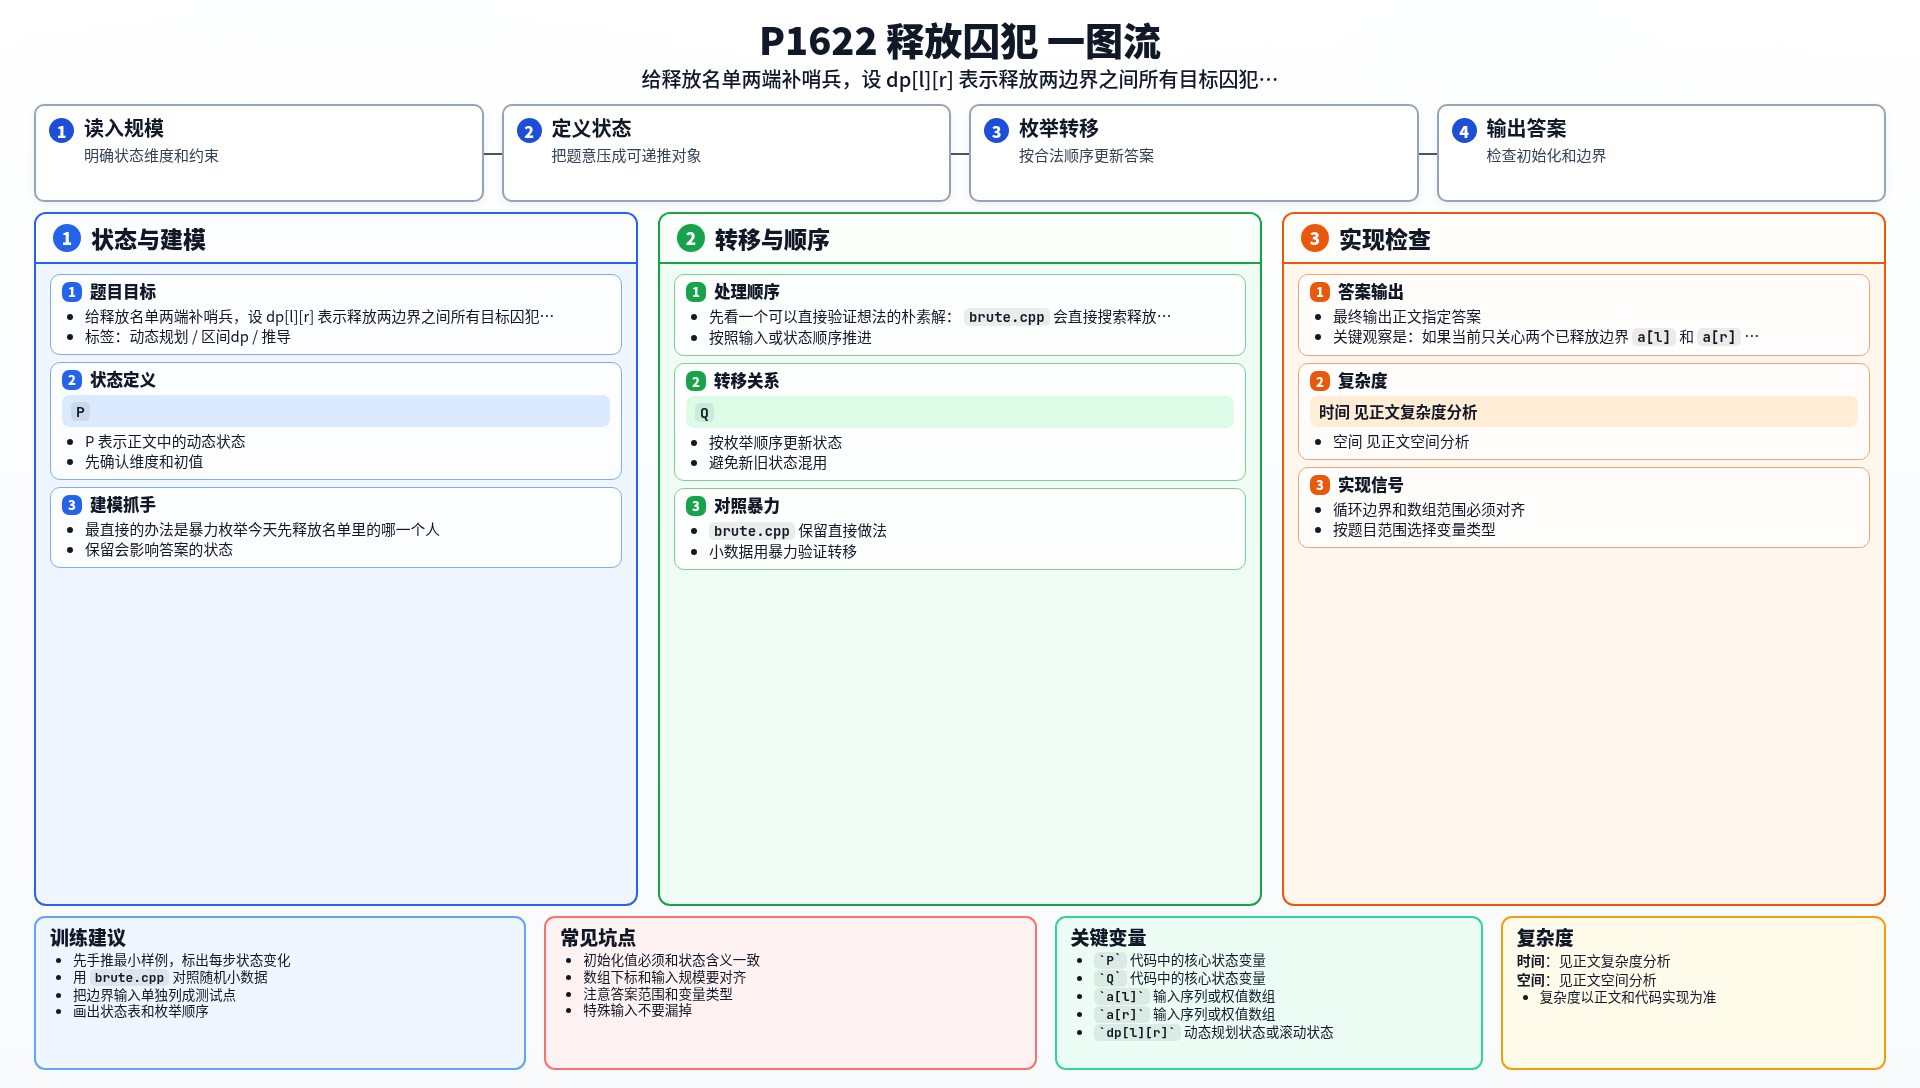1920x1088 pixels.
Task: Click the `a[r]` chip in 关键变量 list
Action: click(x=1122, y=1015)
